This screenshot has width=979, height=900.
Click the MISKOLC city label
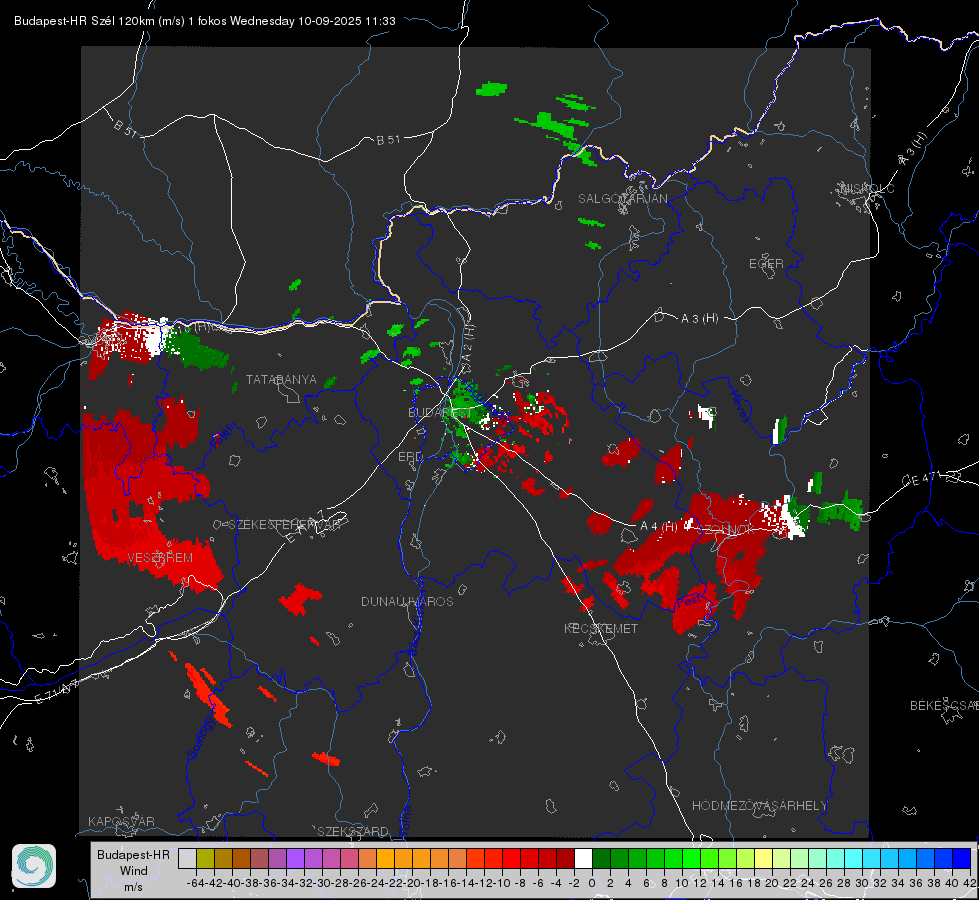[x=867, y=189]
